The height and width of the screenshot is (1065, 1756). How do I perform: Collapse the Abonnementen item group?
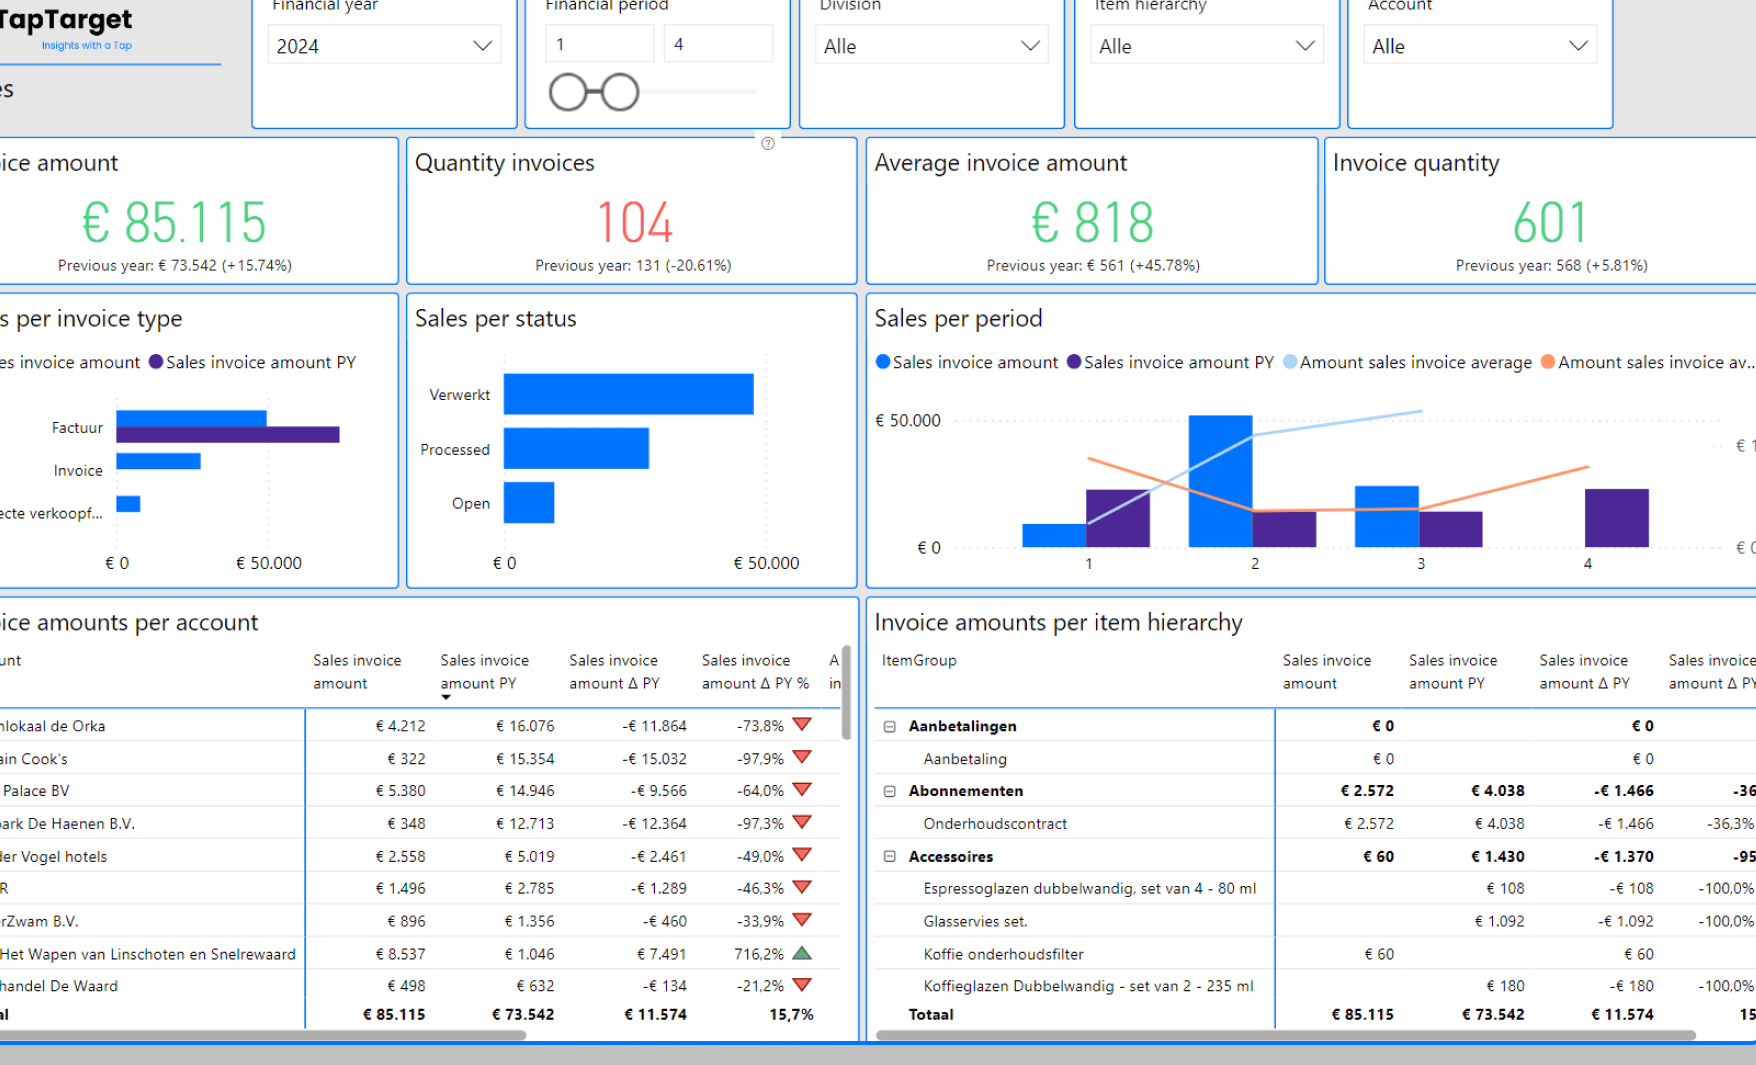coord(889,791)
